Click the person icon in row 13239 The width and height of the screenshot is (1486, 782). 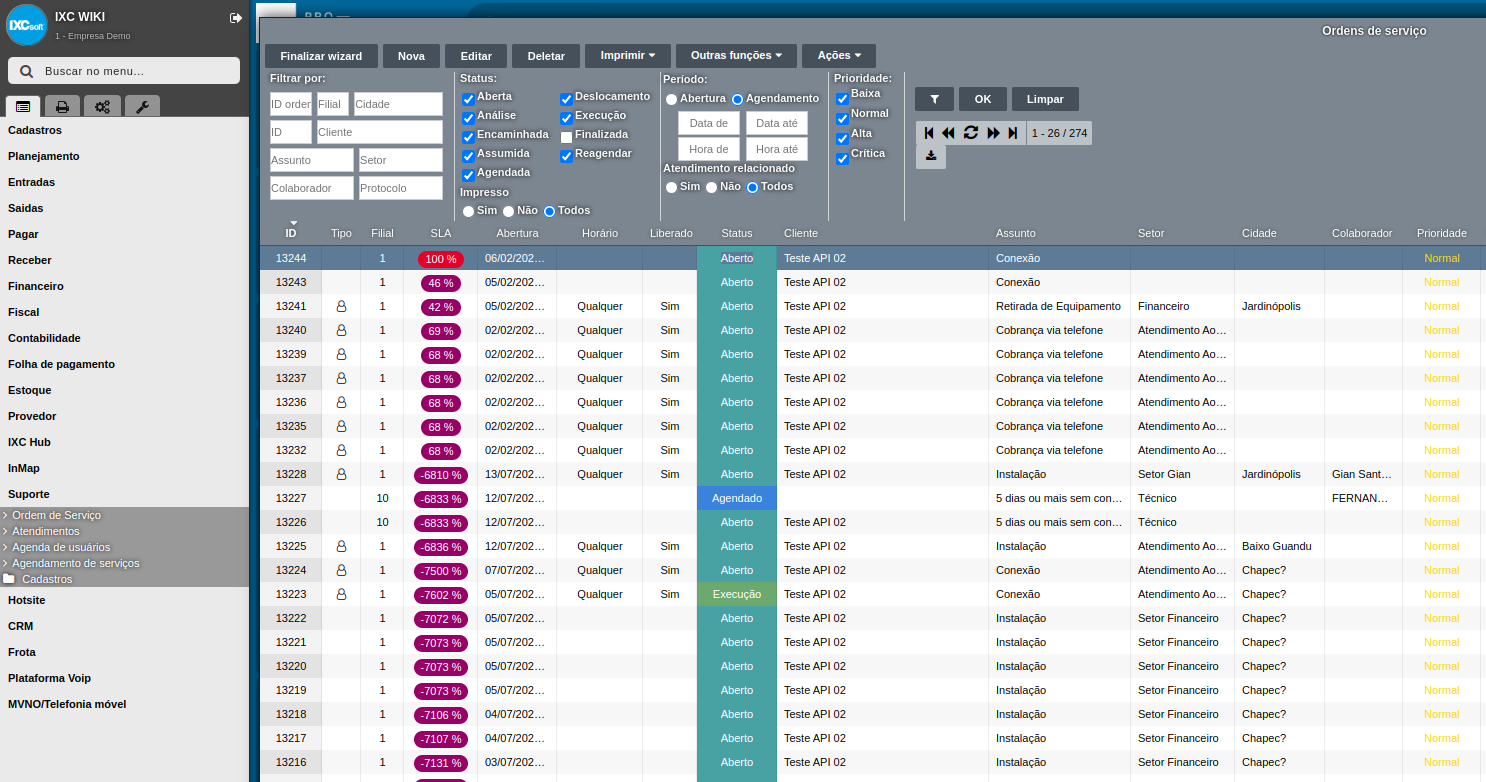pos(341,354)
